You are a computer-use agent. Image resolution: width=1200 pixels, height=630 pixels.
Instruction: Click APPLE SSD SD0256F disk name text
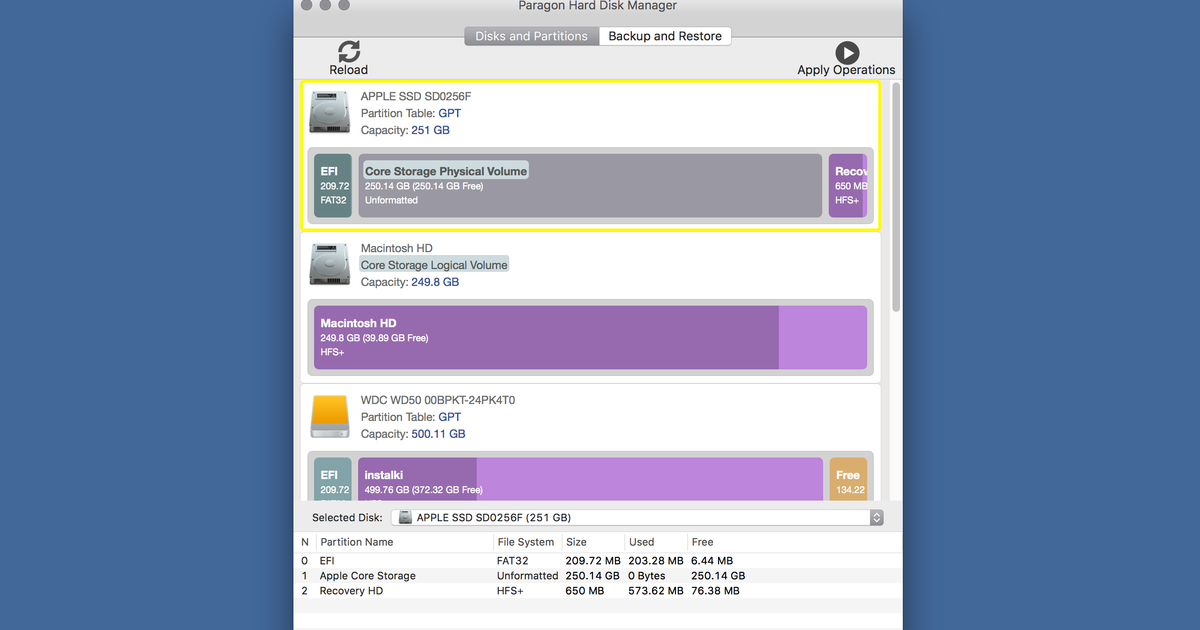pos(416,96)
